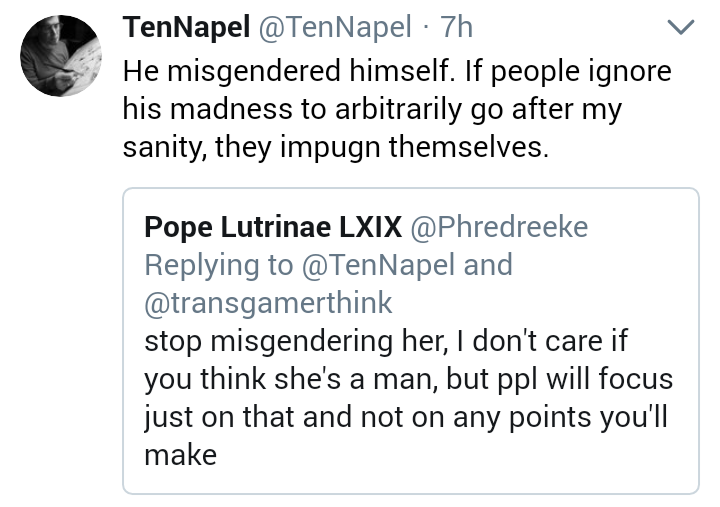Click the word 'and' after @TenNapel mention

point(488,265)
